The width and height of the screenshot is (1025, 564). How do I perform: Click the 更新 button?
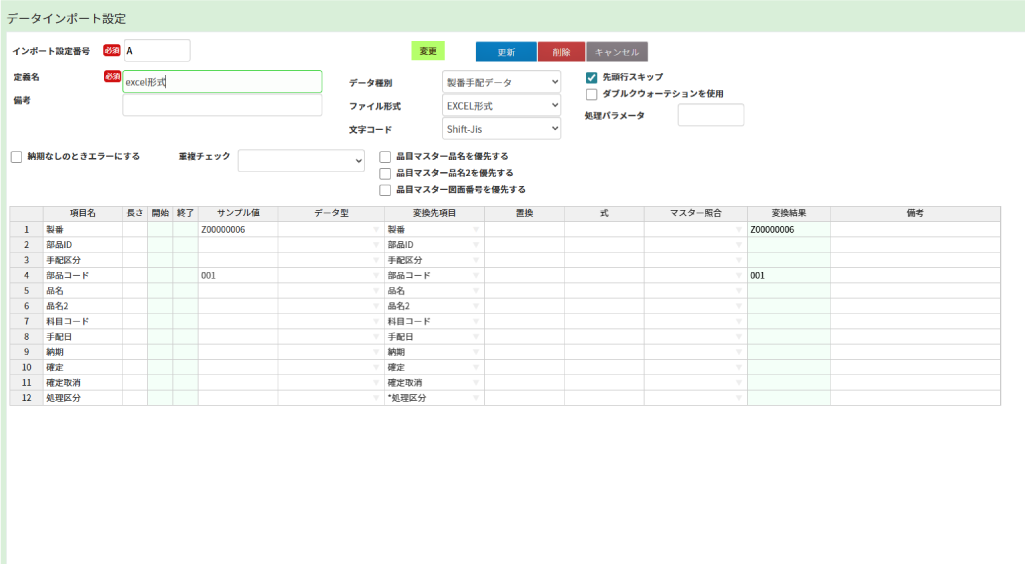[506, 52]
